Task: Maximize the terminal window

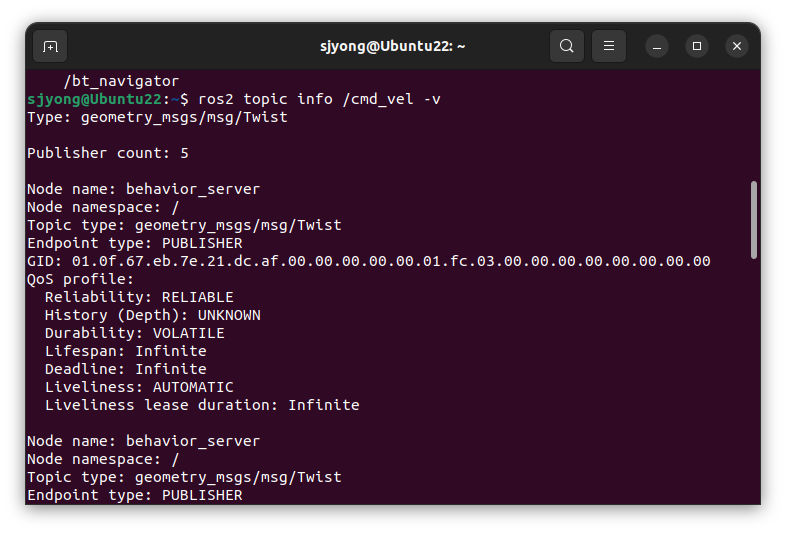Action: pyautogui.click(x=697, y=47)
